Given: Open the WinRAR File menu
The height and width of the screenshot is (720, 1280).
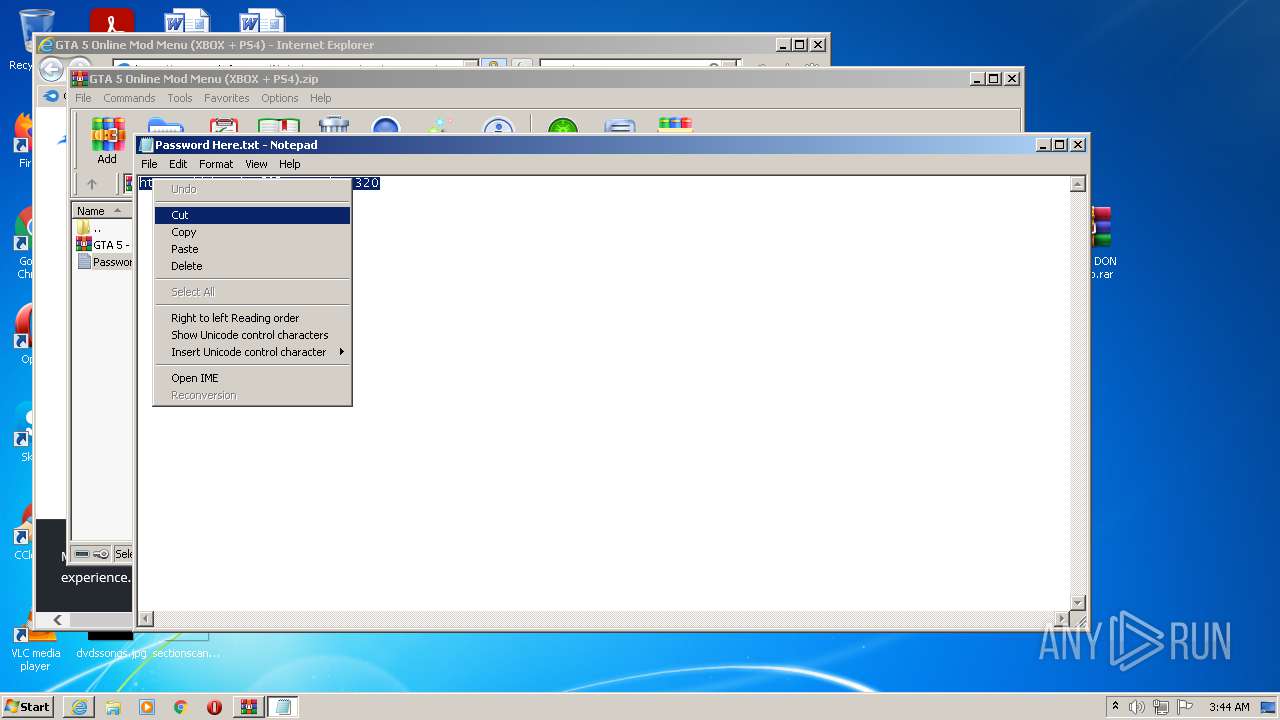Looking at the screenshot, I should (x=83, y=98).
